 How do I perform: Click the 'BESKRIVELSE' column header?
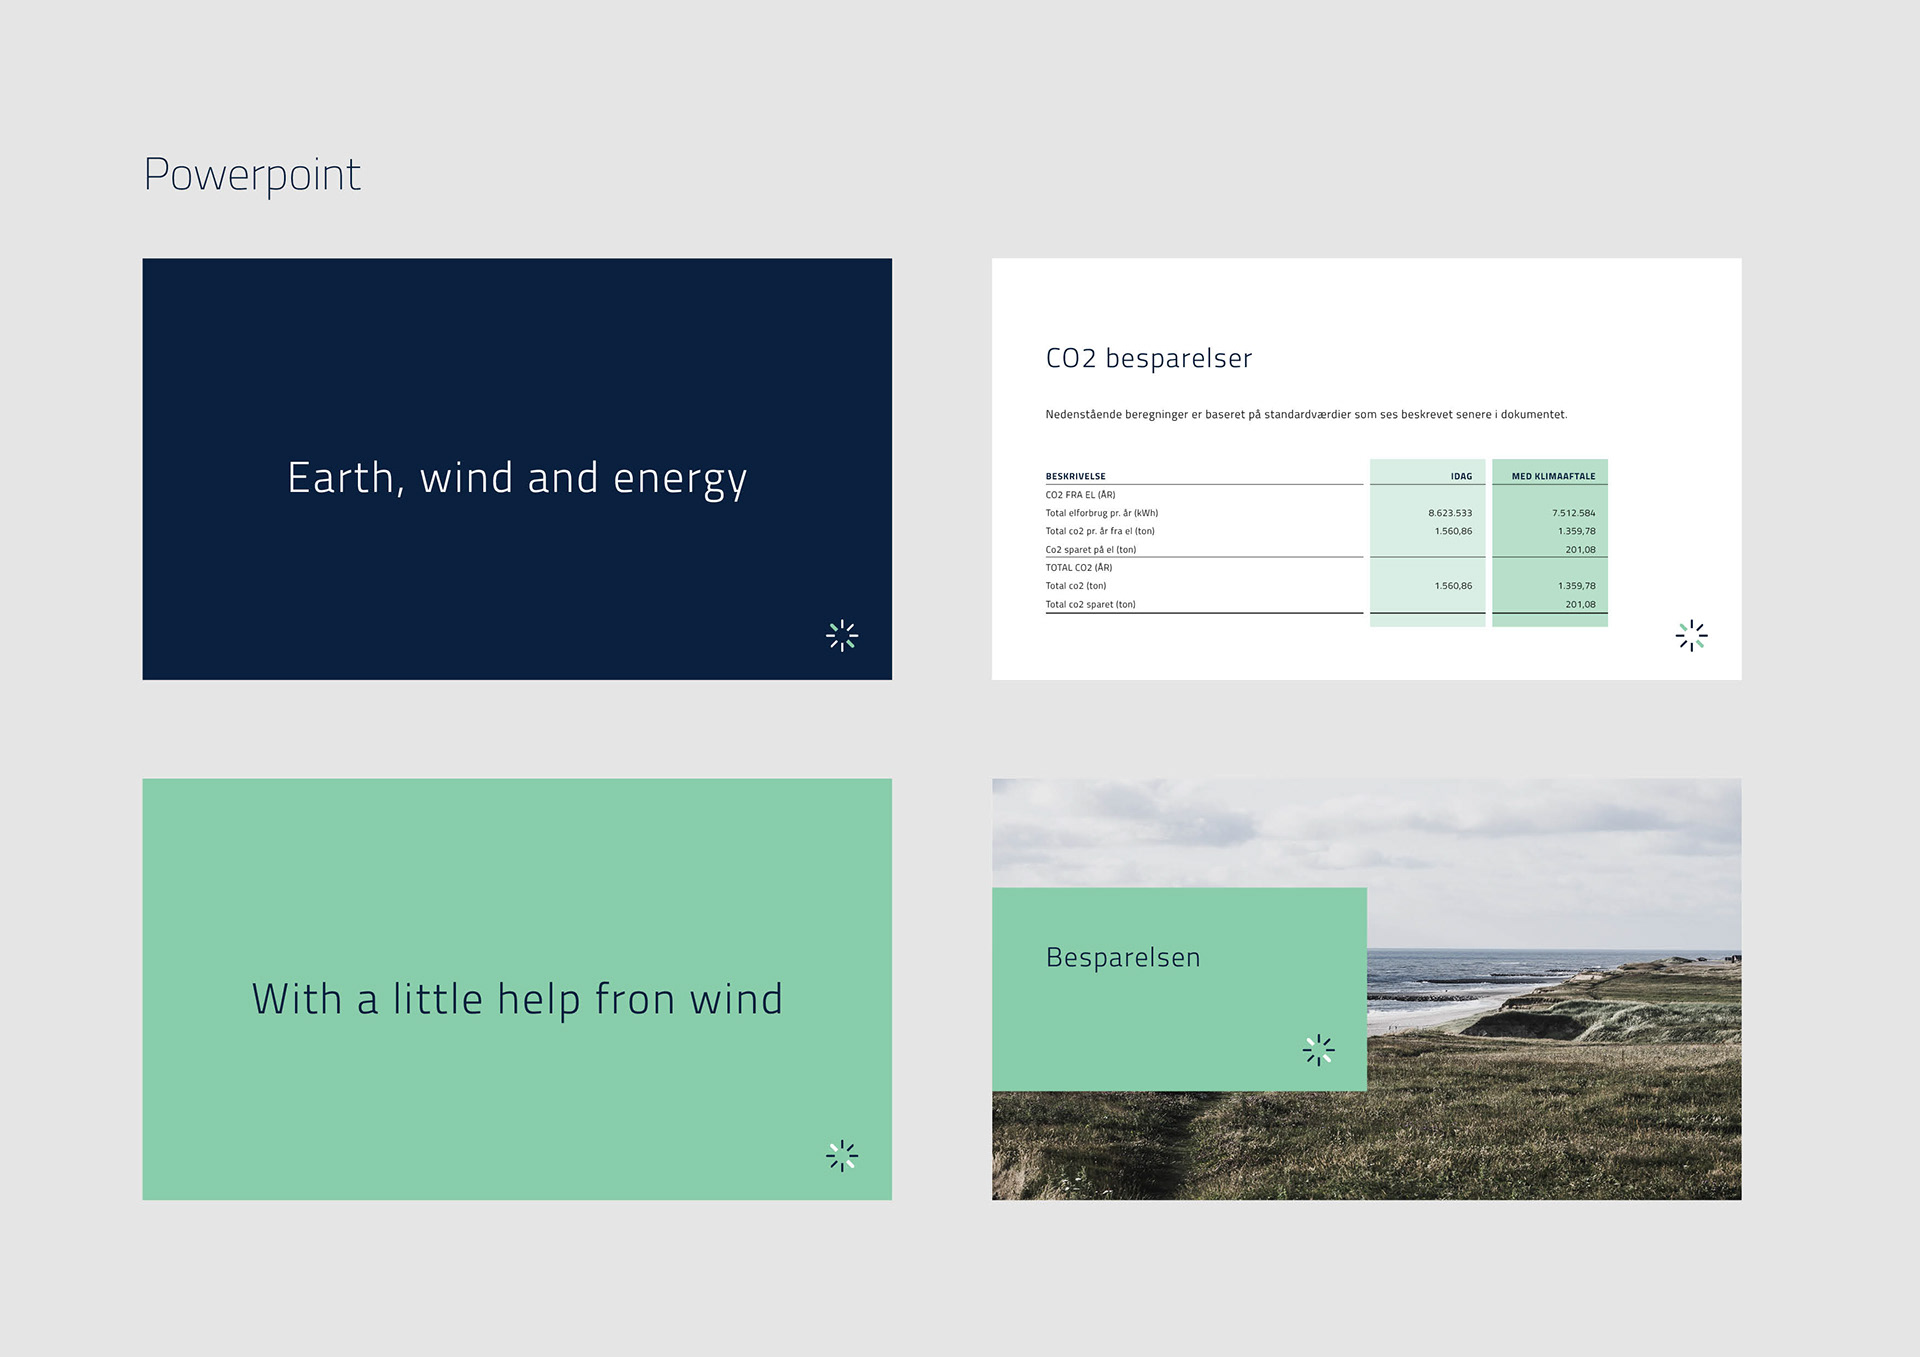pyautogui.click(x=1075, y=476)
